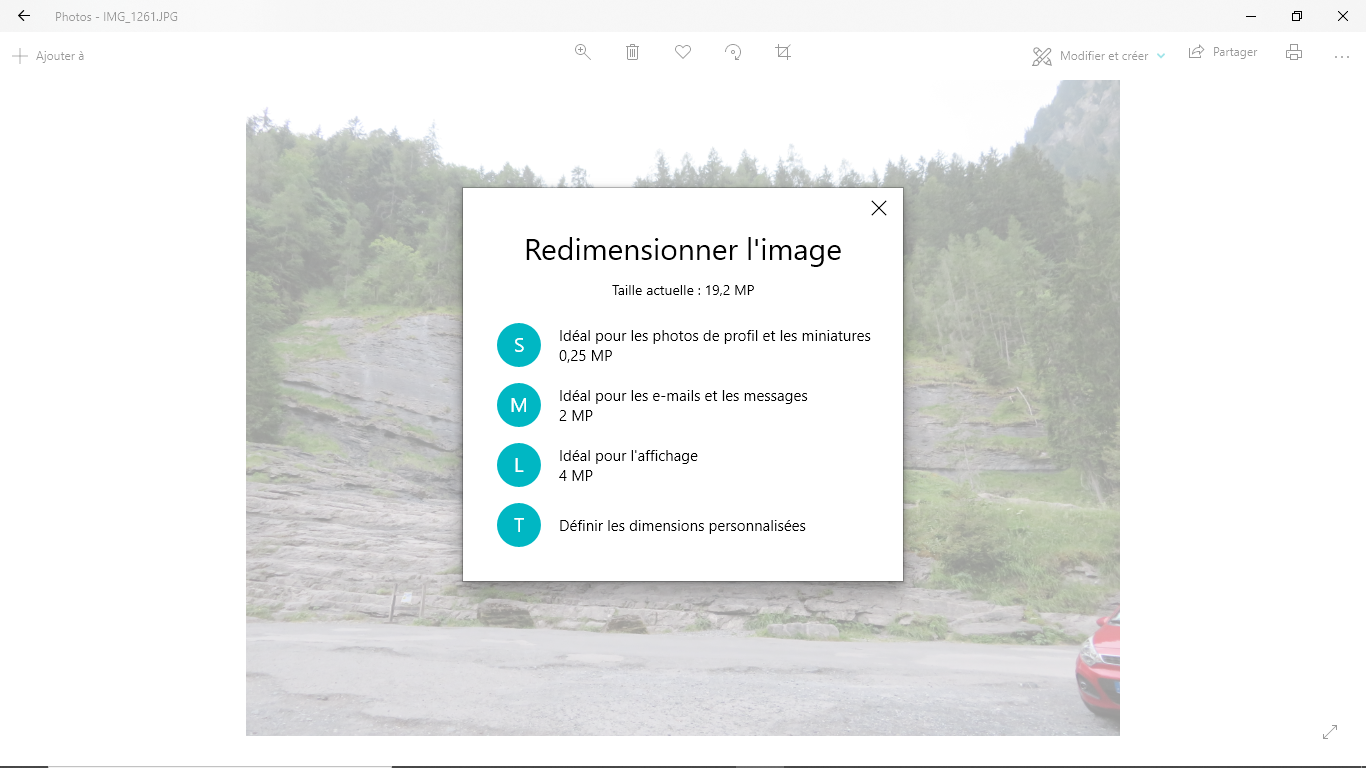Select Idéal pour les e-mails et les messages

(683, 396)
